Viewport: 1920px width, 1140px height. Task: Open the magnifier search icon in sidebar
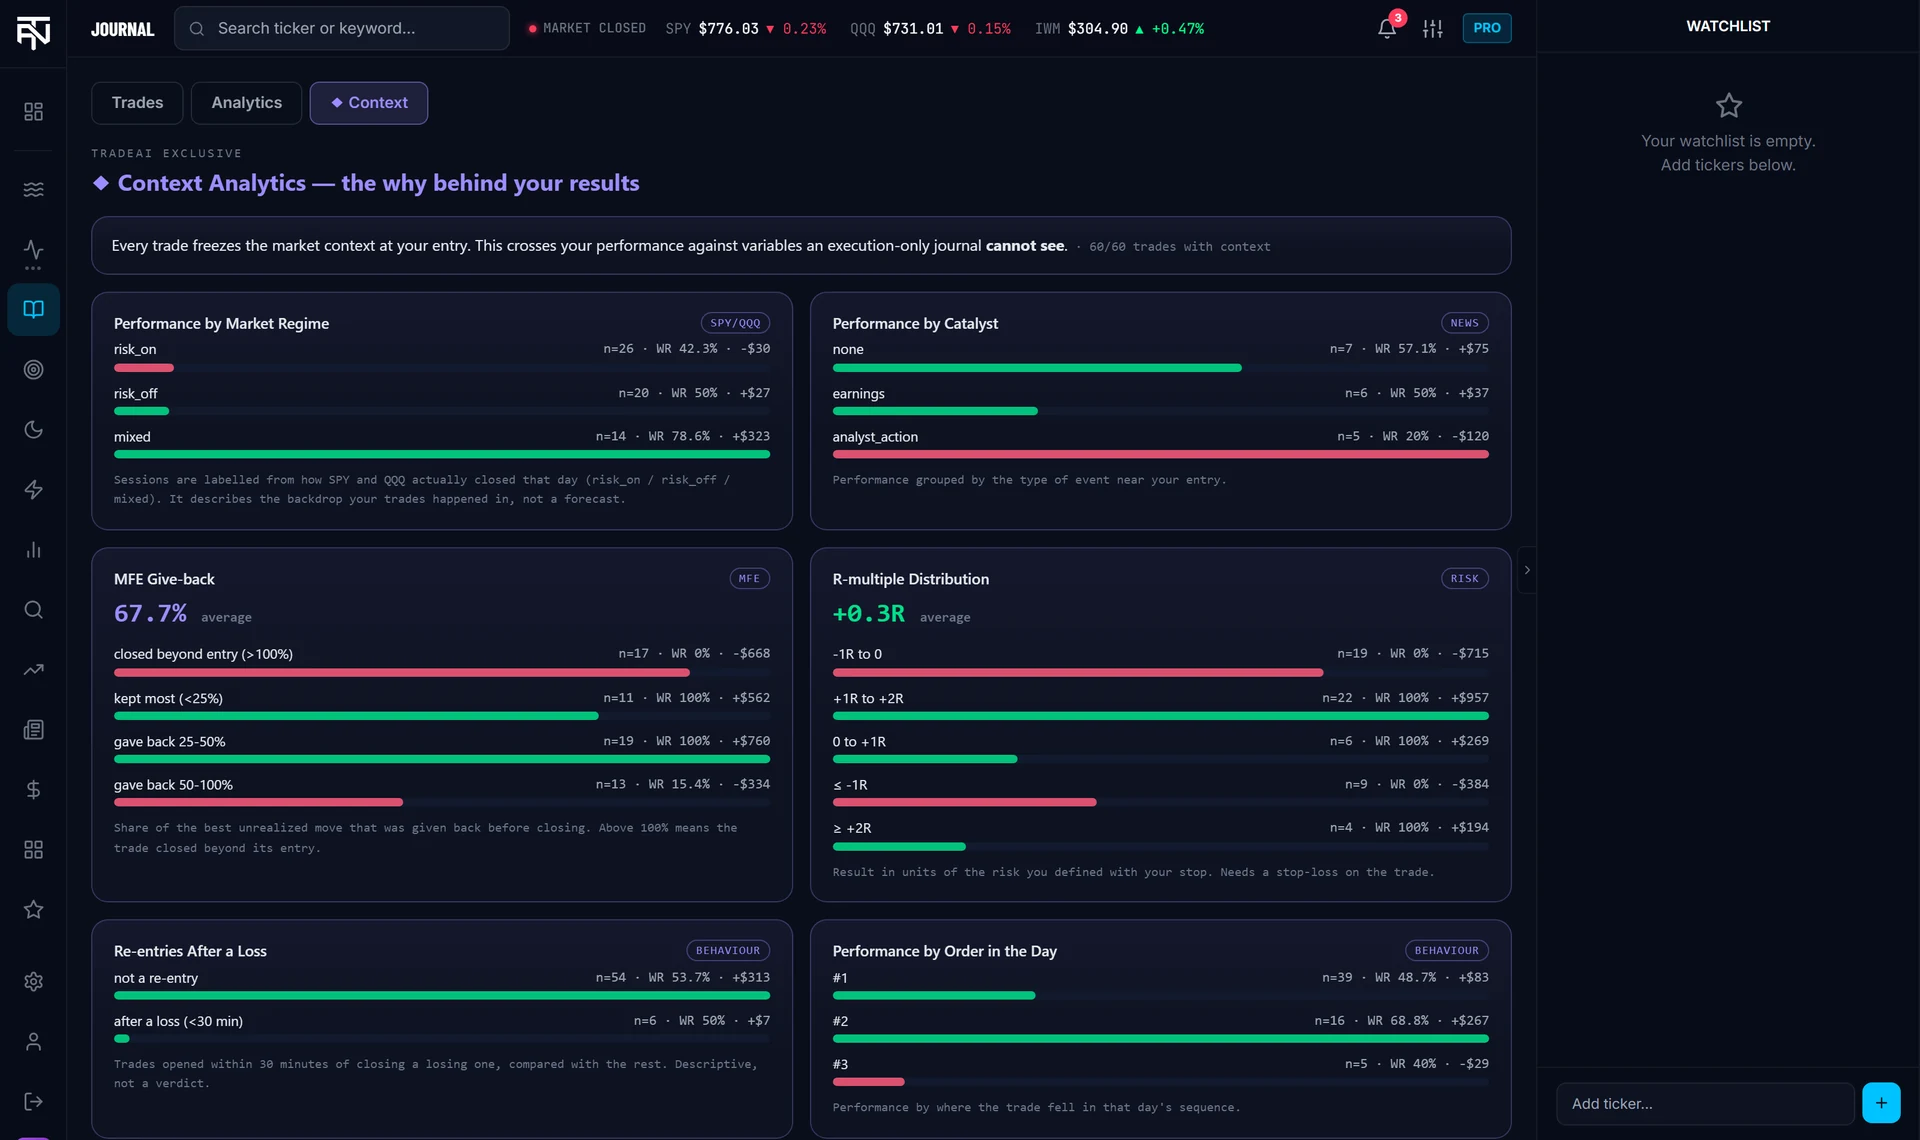click(x=33, y=610)
